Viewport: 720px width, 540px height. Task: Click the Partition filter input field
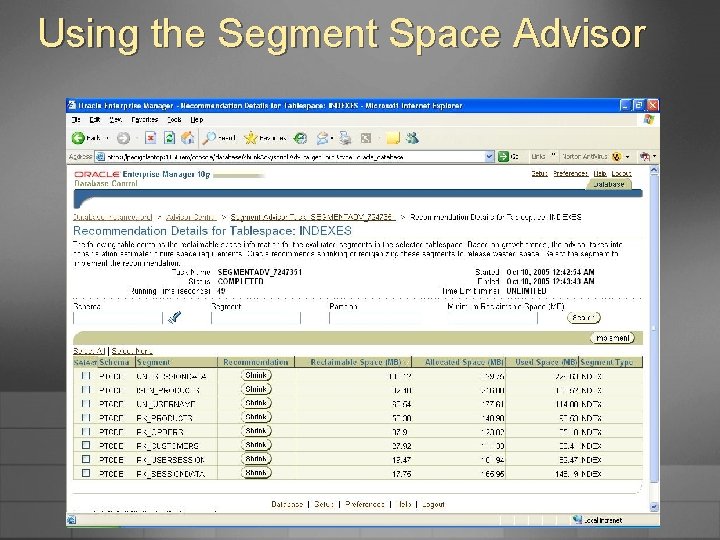[374, 318]
